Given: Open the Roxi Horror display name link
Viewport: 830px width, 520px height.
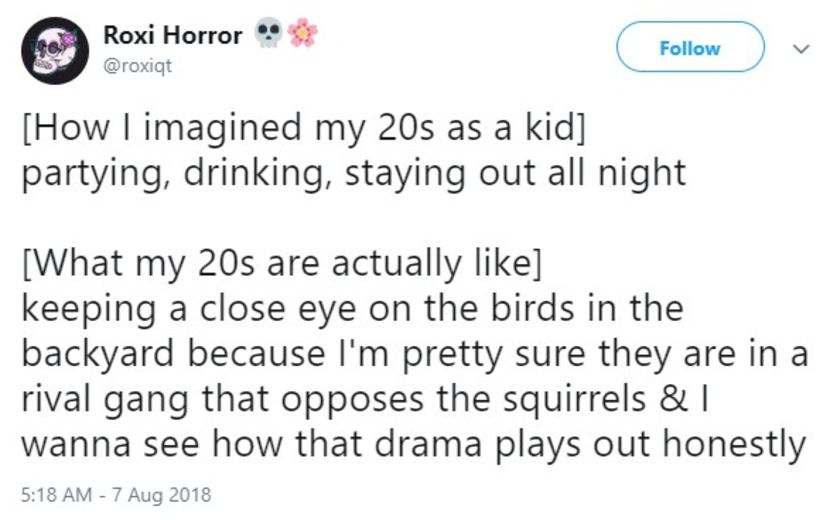Looking at the screenshot, I should [x=172, y=35].
